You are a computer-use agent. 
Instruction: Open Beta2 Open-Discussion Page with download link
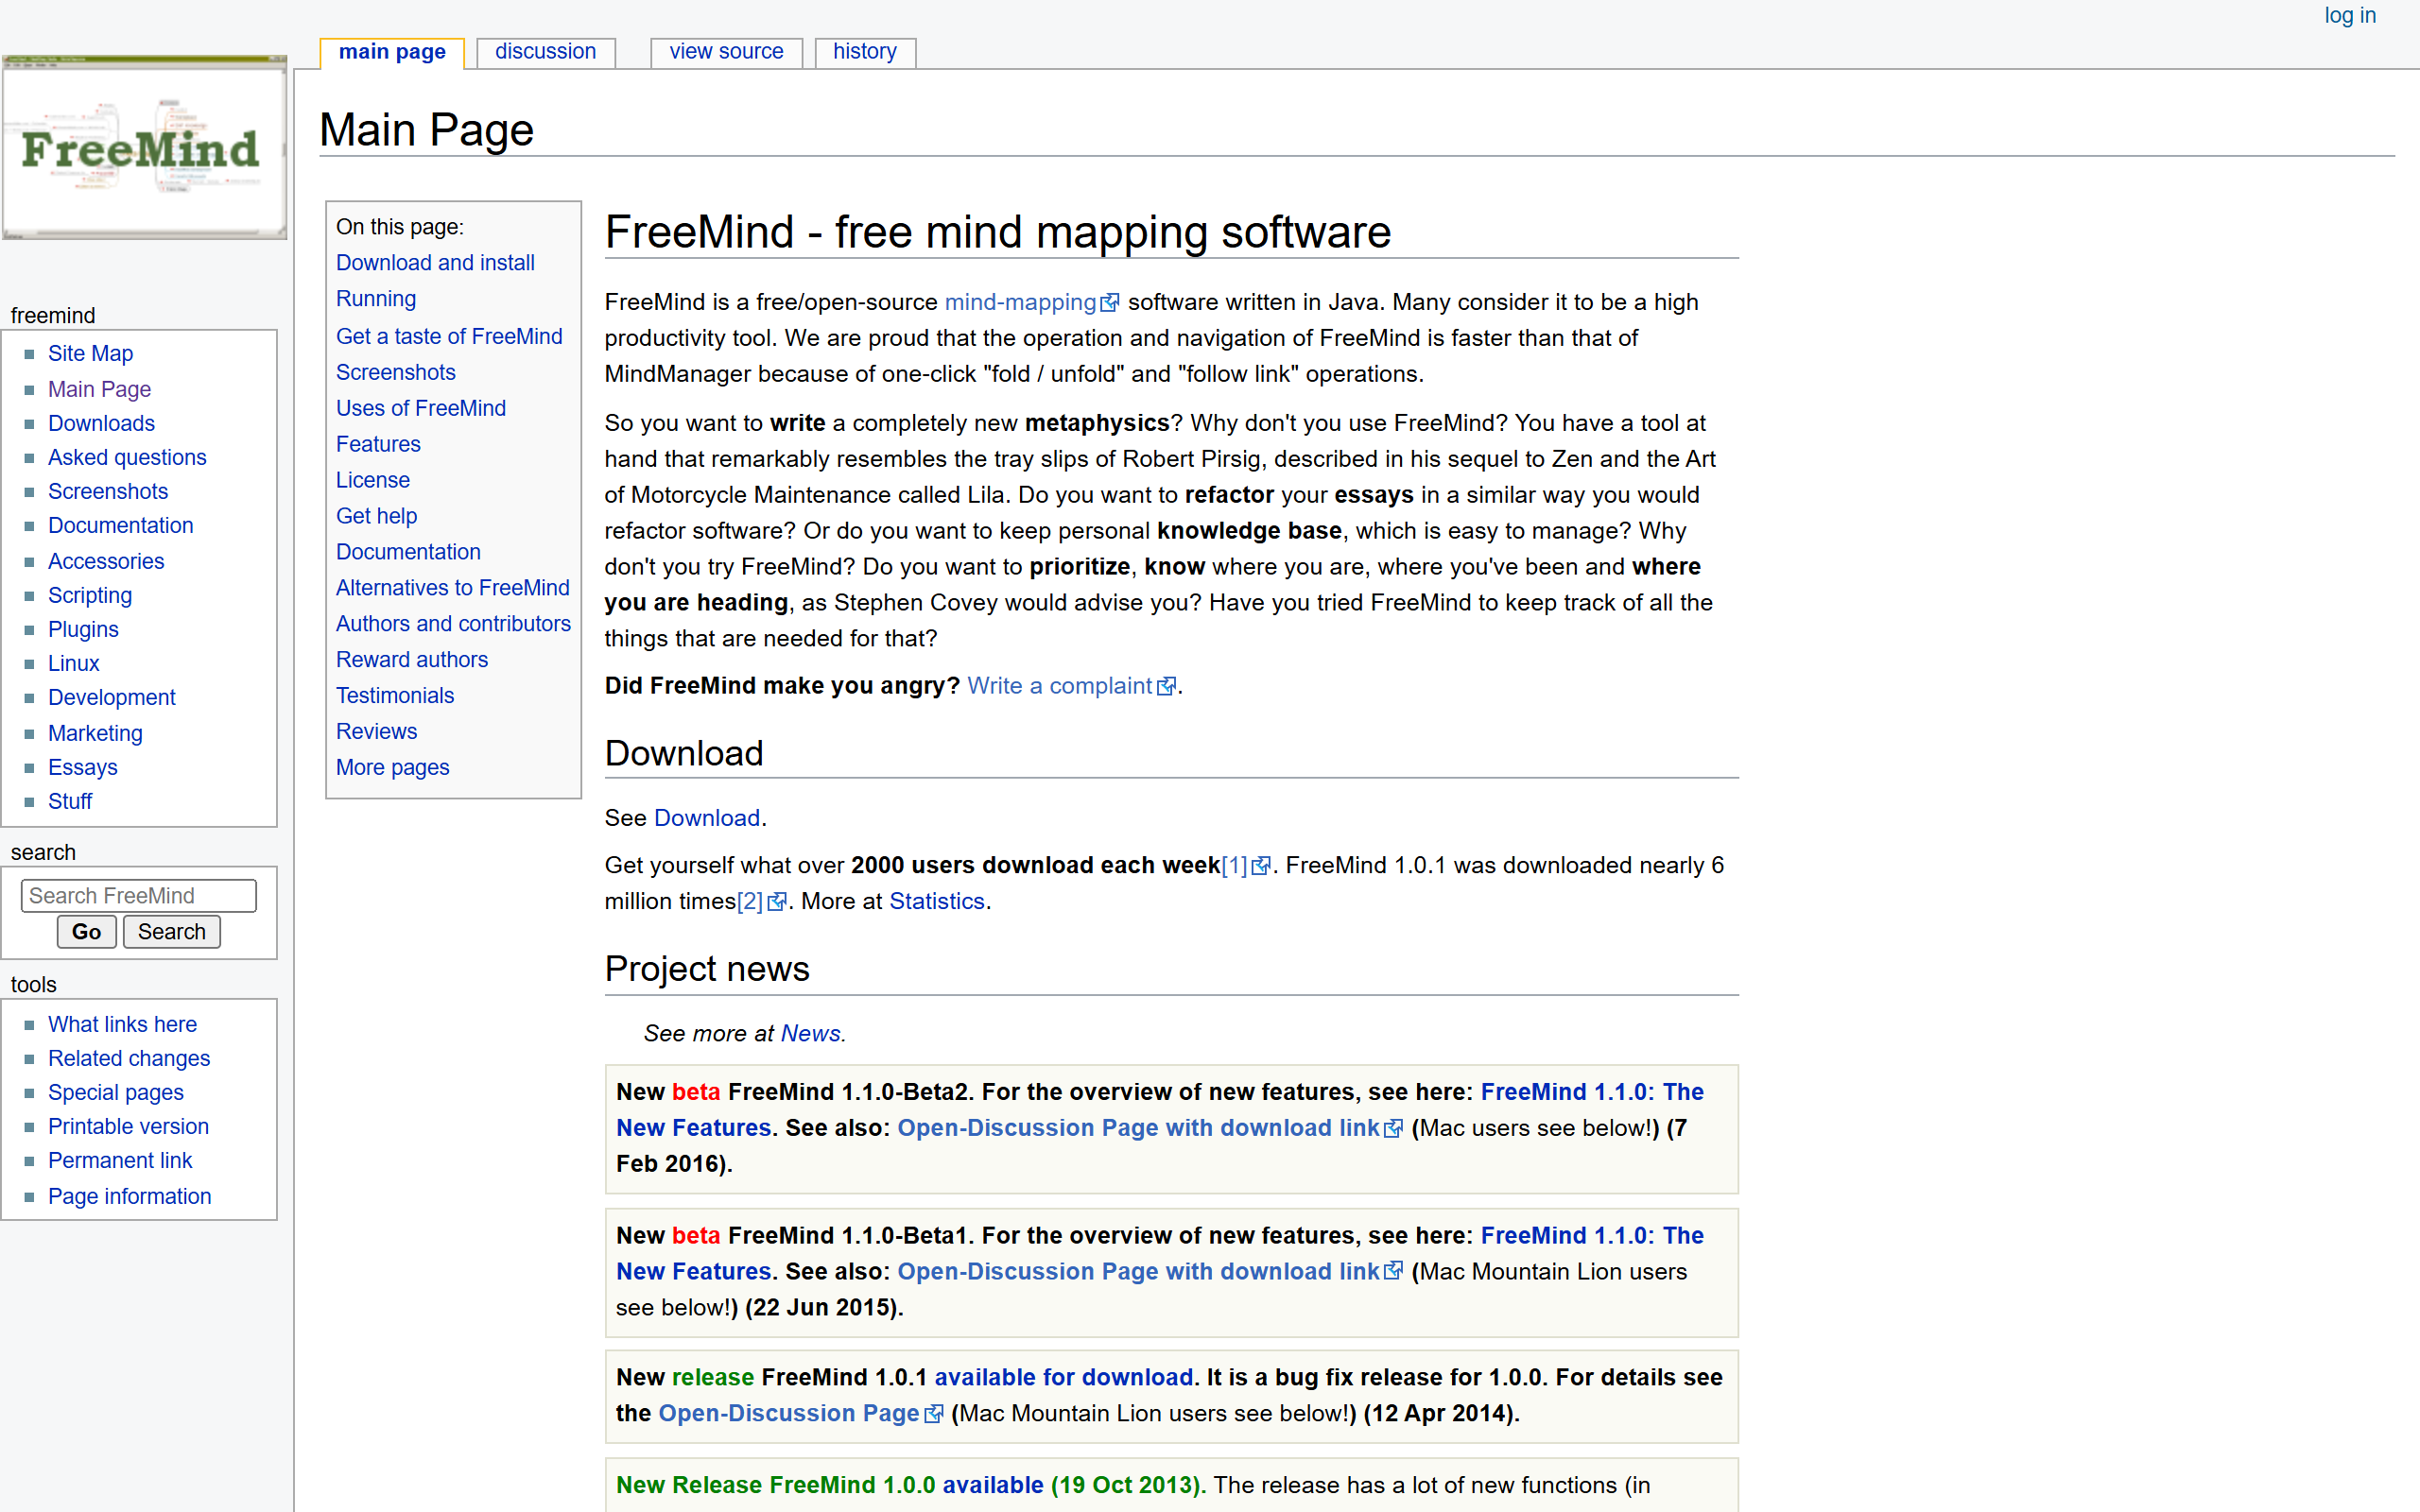pos(1138,1128)
